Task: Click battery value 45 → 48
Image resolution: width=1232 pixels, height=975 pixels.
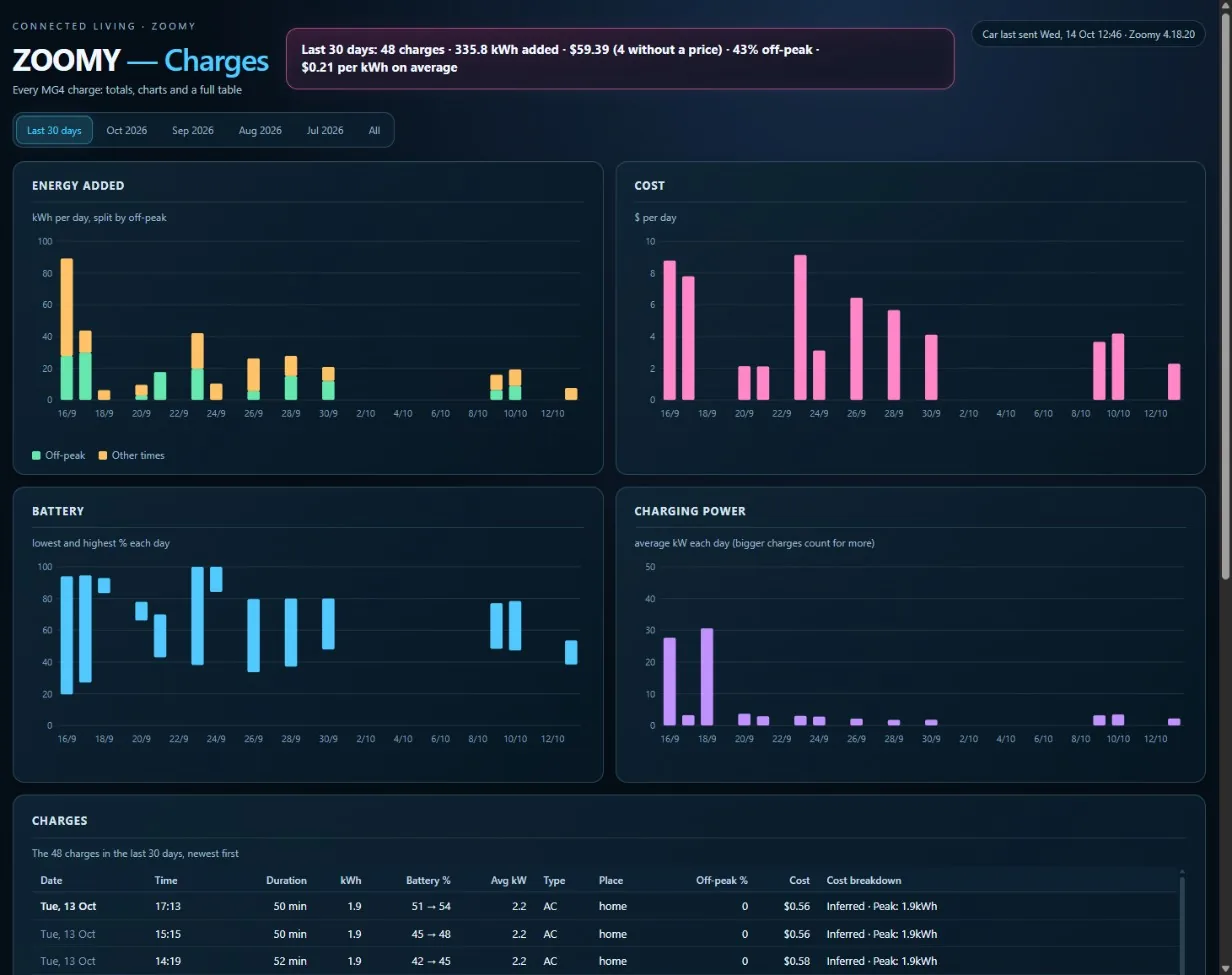Action: click(431, 934)
